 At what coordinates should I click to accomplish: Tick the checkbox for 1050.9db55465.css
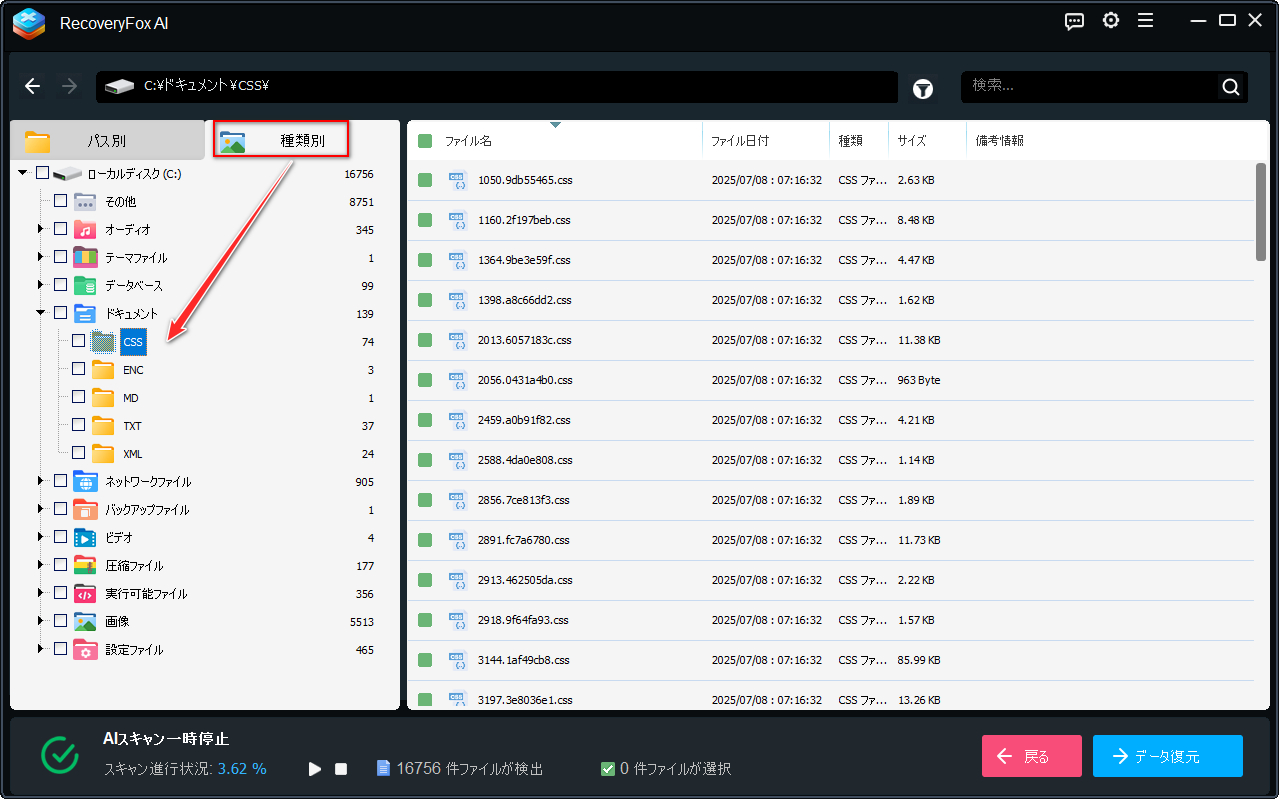click(425, 180)
